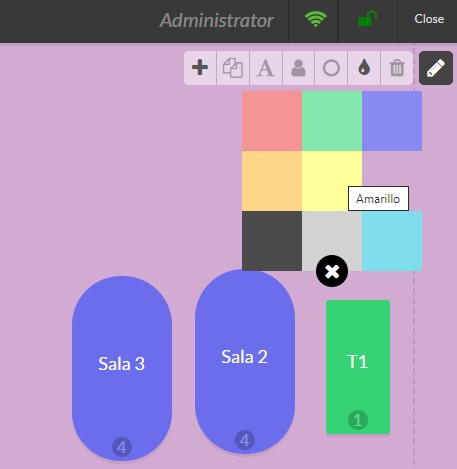Click the plus icon to add a table

200,68
